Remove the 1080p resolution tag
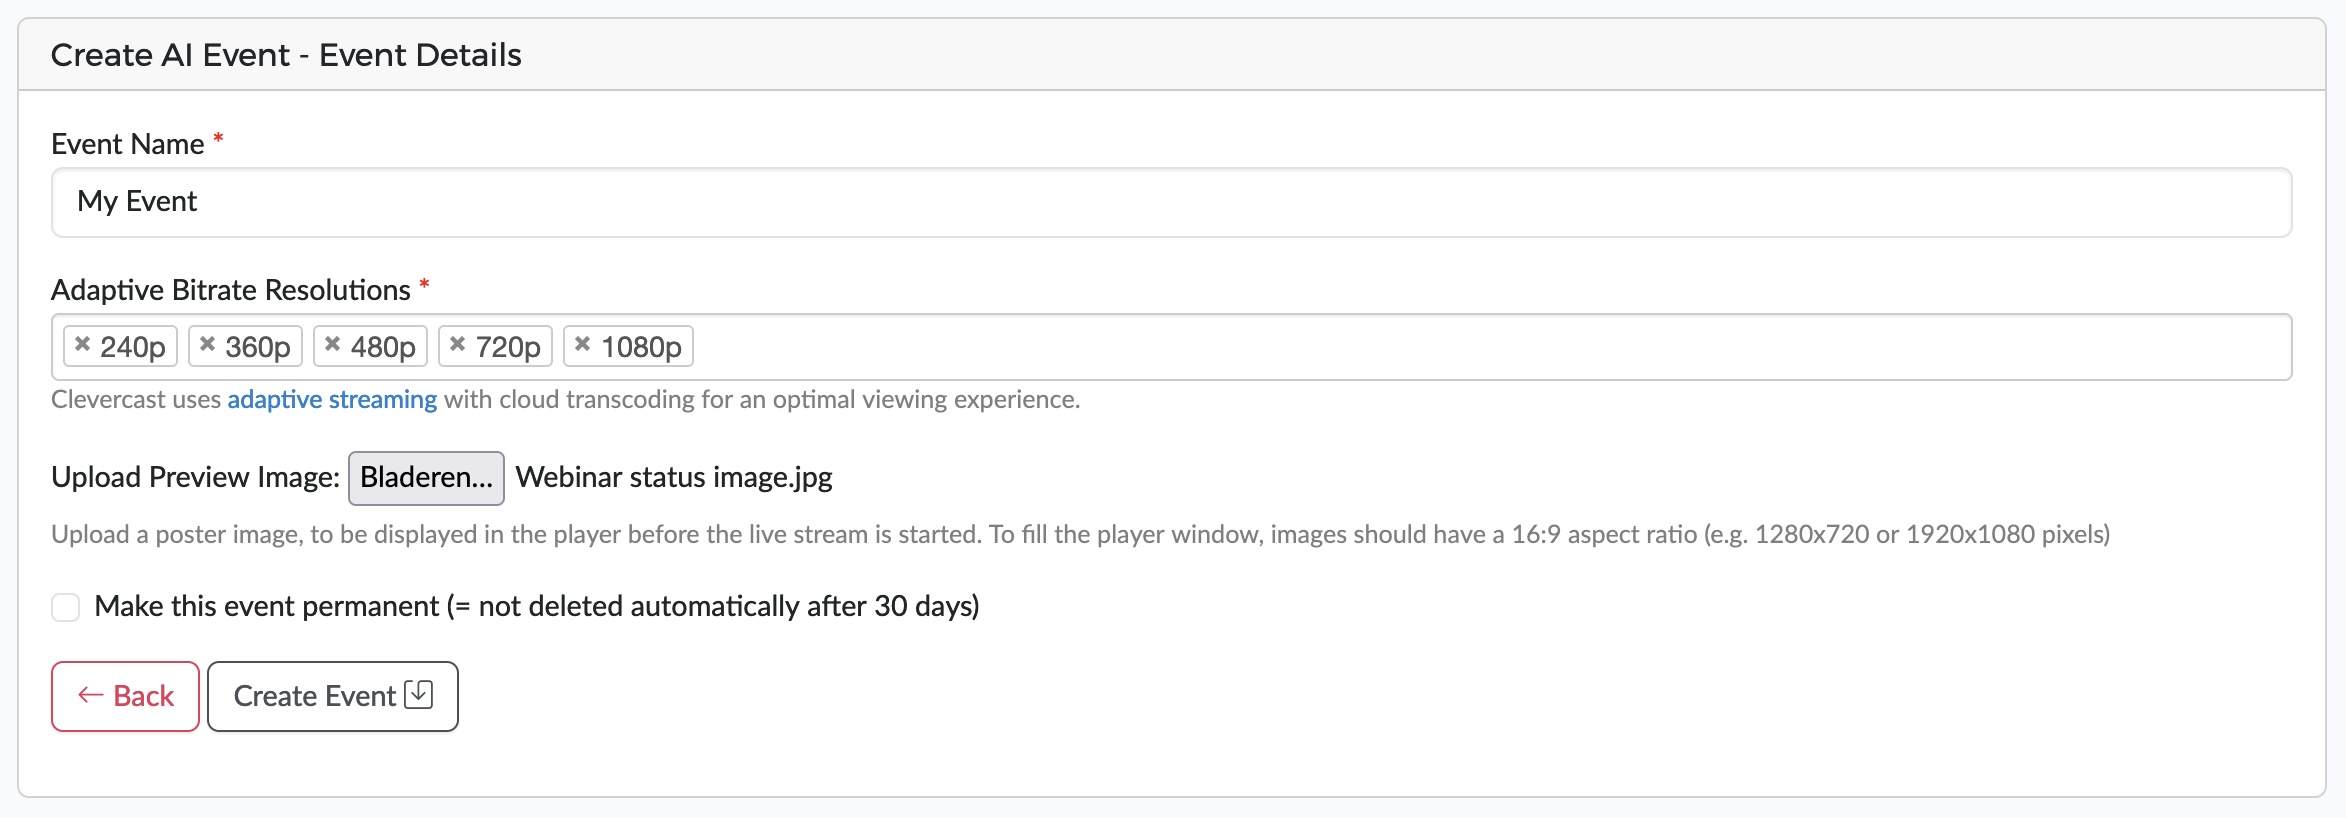 [x=583, y=345]
